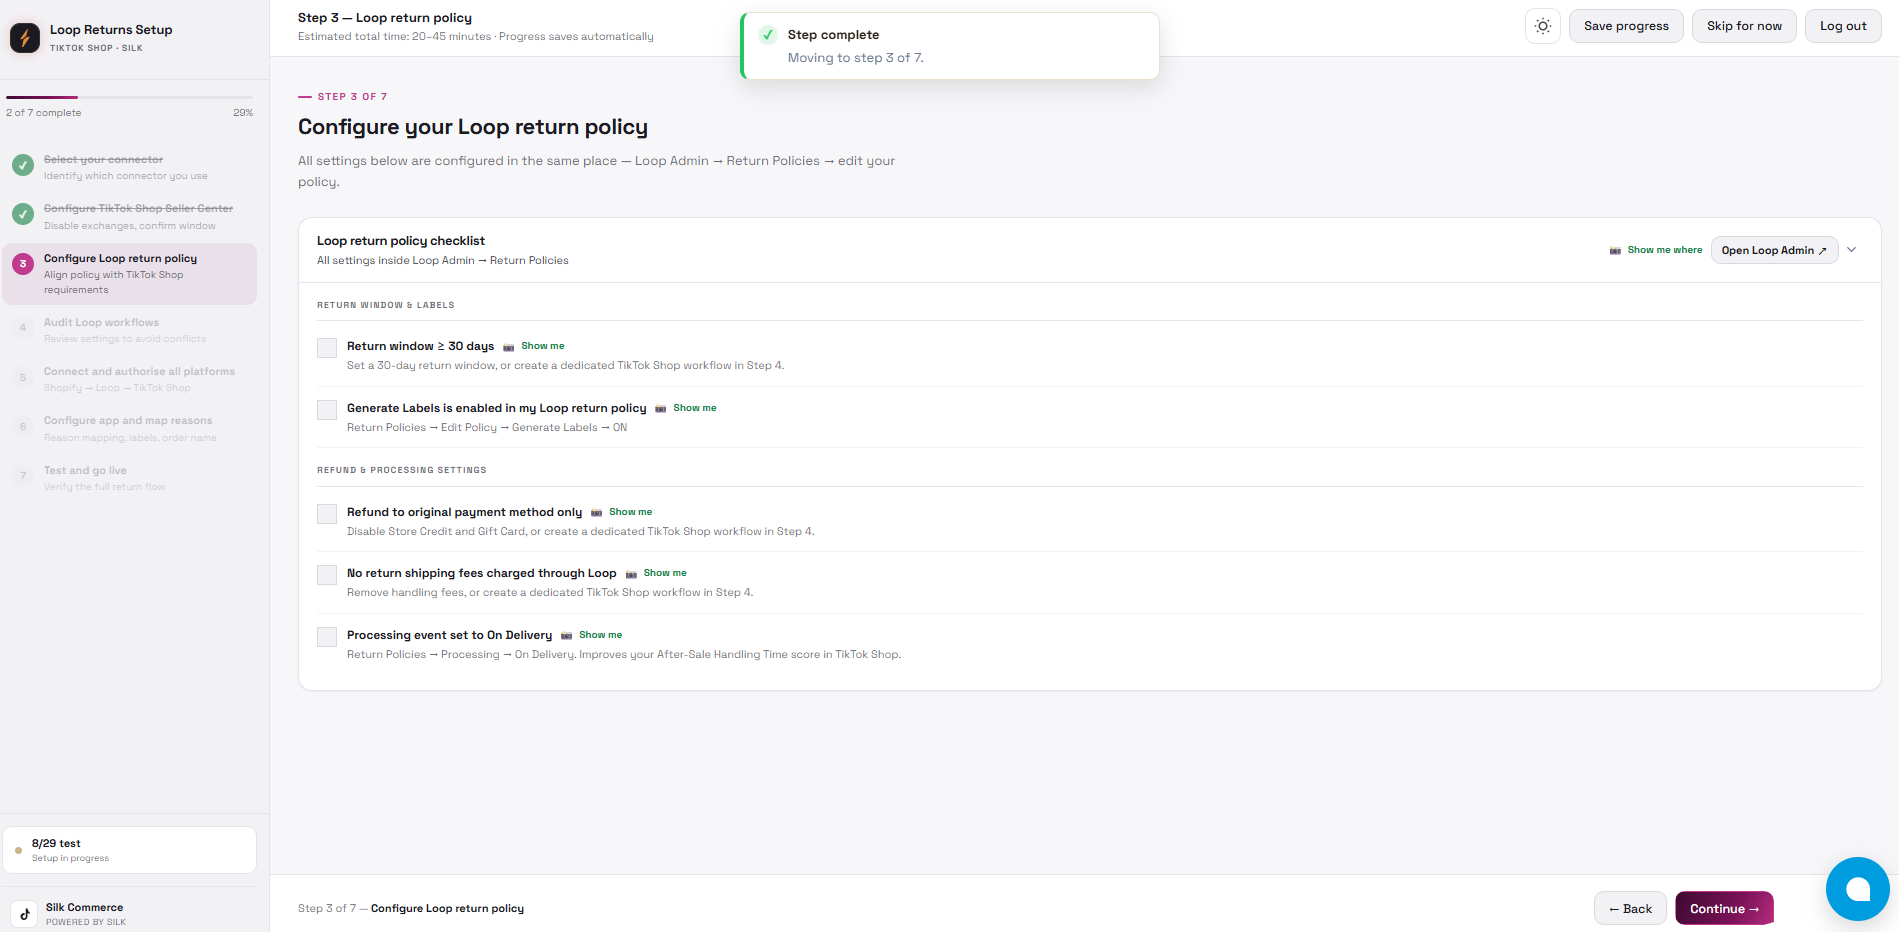
Task: Click green checkmark for Select your connector
Action: [x=23, y=165]
